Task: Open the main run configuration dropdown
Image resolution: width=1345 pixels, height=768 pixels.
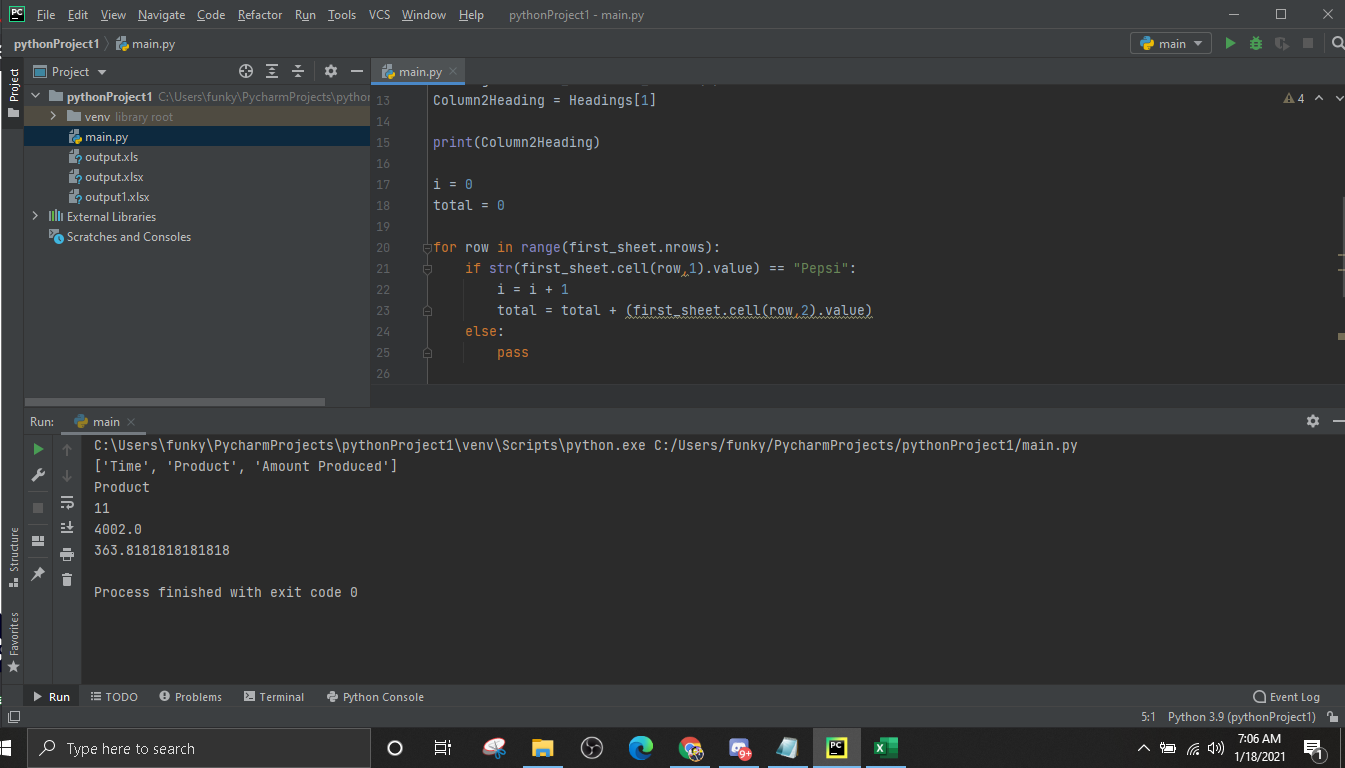Action: pos(1171,43)
